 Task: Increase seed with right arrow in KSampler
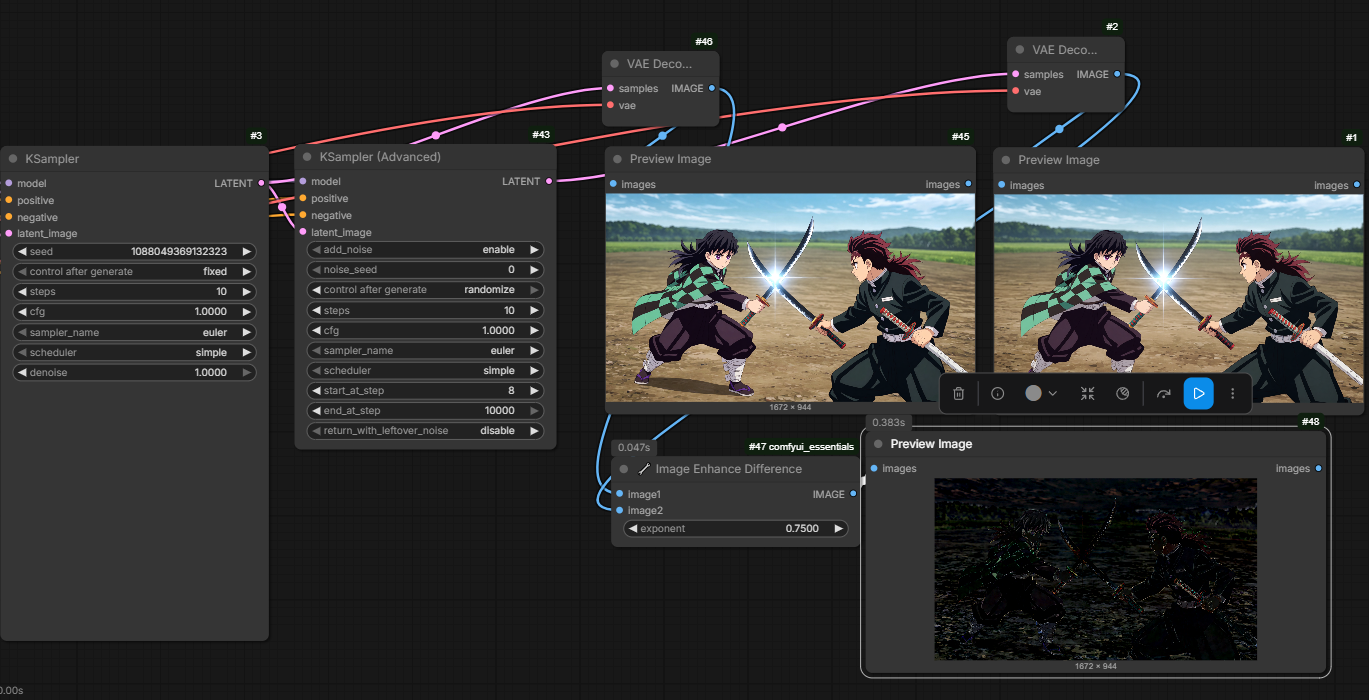[x=247, y=252]
